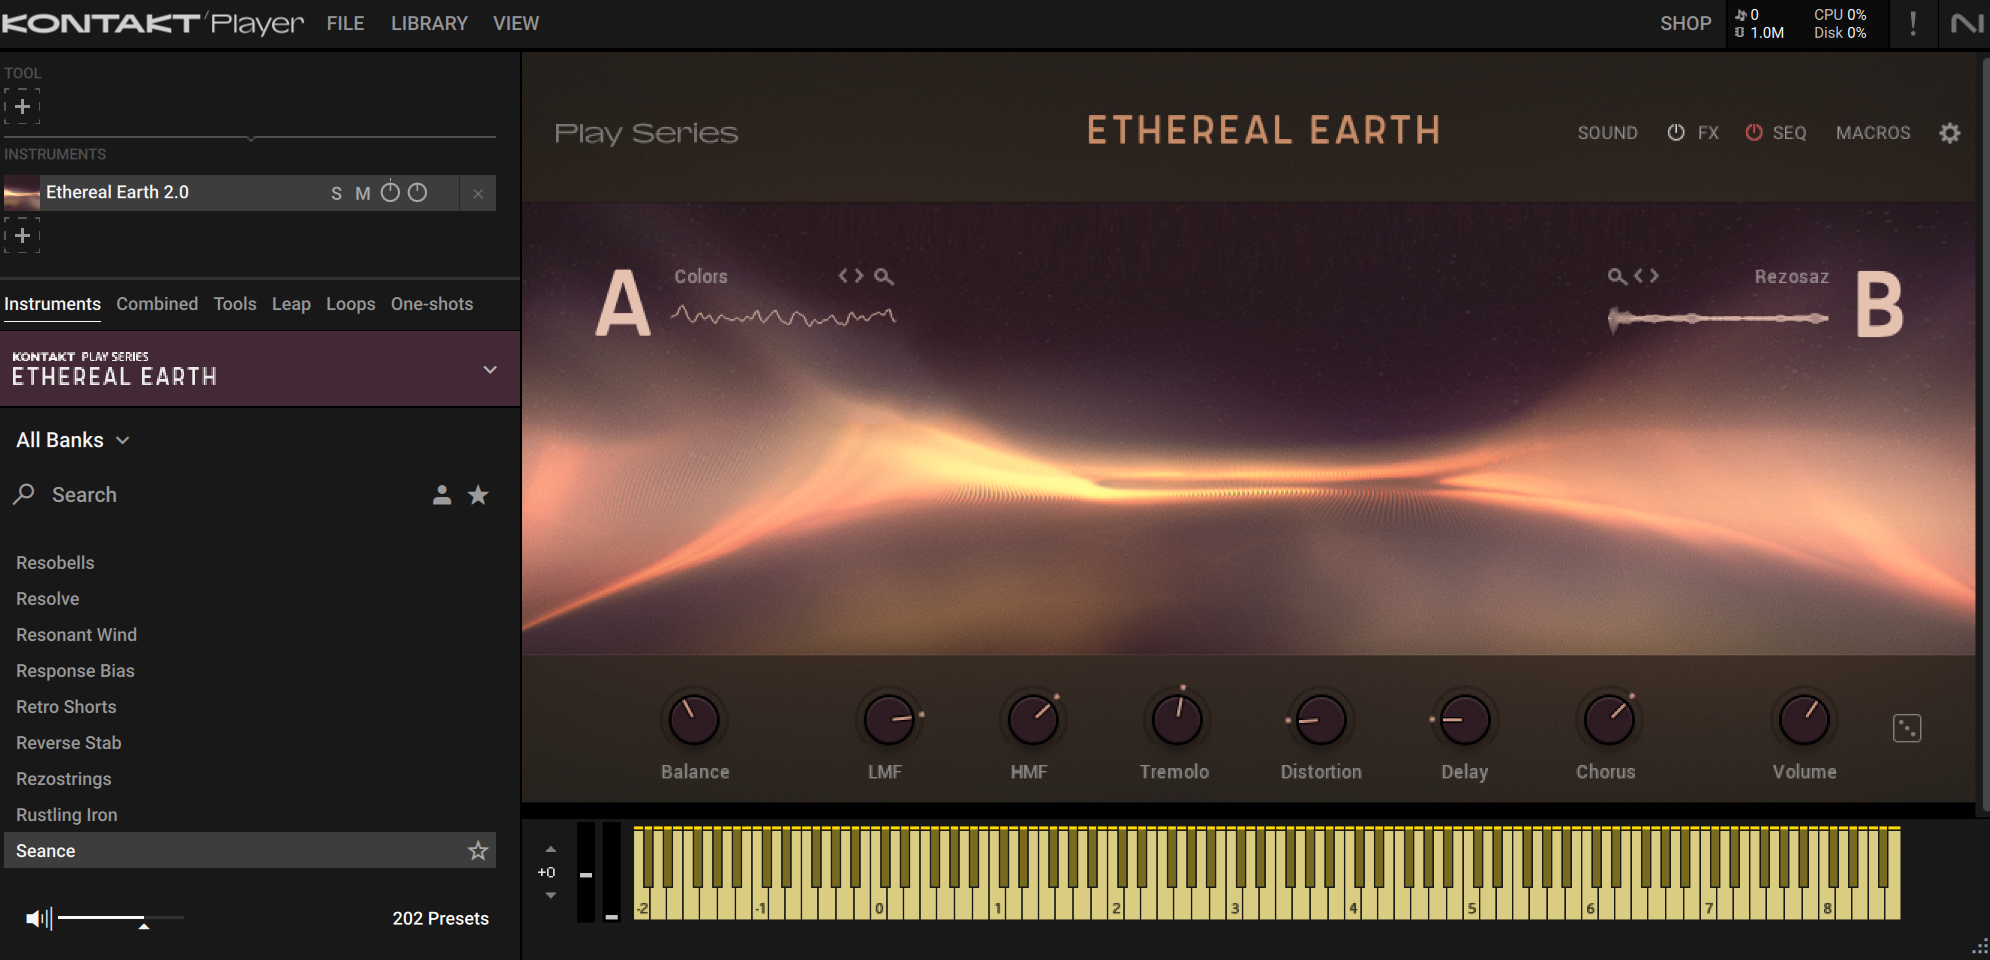Add a tool with the plus icon under TOOL

pyautogui.click(x=22, y=106)
